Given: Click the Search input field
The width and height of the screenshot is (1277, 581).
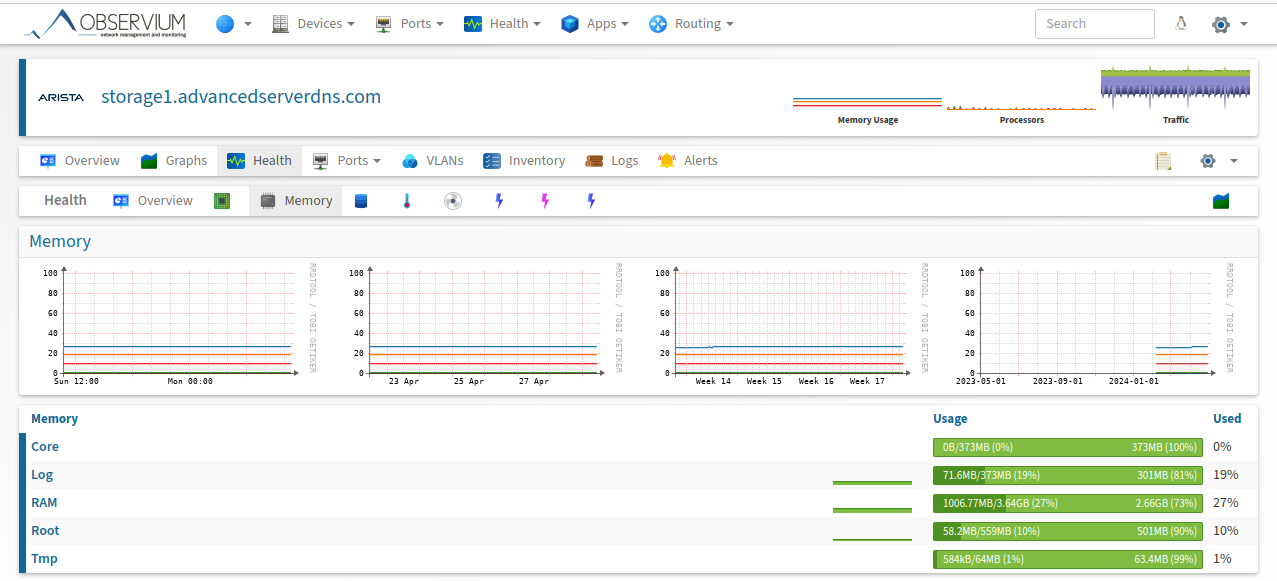Looking at the screenshot, I should (1094, 24).
